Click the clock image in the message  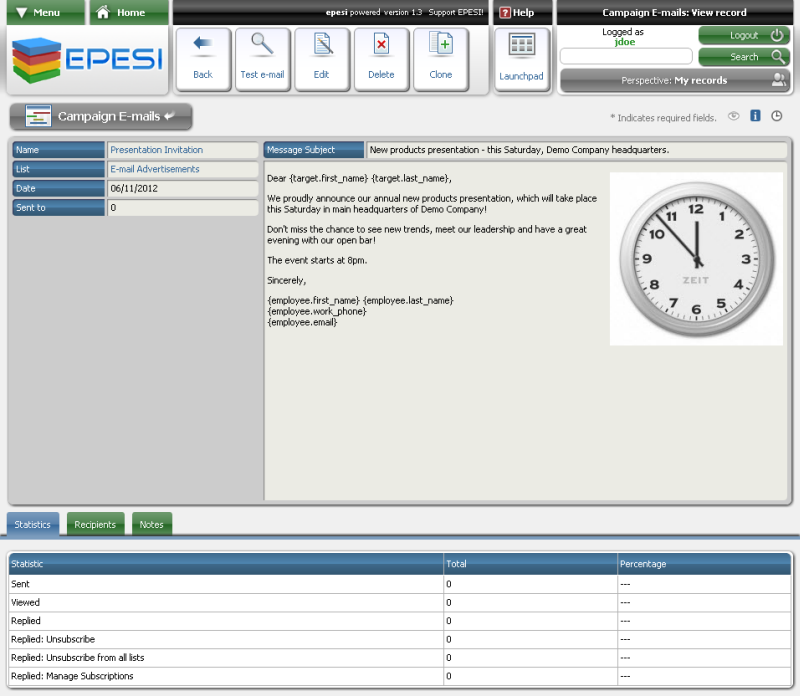click(x=696, y=260)
